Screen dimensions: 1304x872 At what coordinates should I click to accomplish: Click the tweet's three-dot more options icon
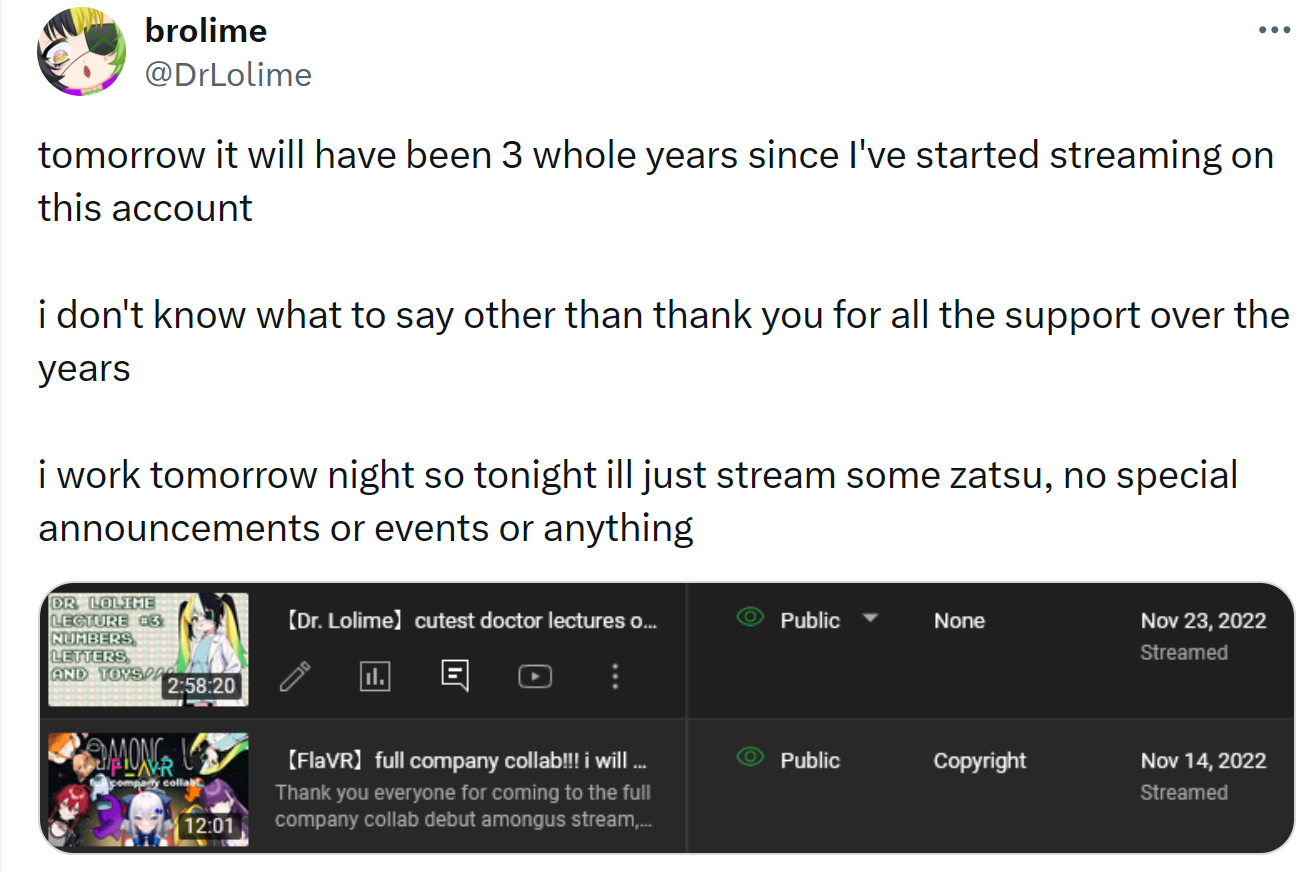[x=1274, y=31]
